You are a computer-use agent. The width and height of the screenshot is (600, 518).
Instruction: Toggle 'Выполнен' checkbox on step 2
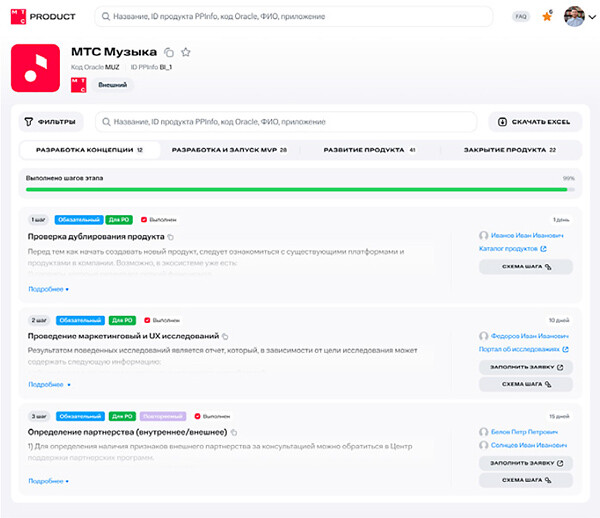[144, 319]
